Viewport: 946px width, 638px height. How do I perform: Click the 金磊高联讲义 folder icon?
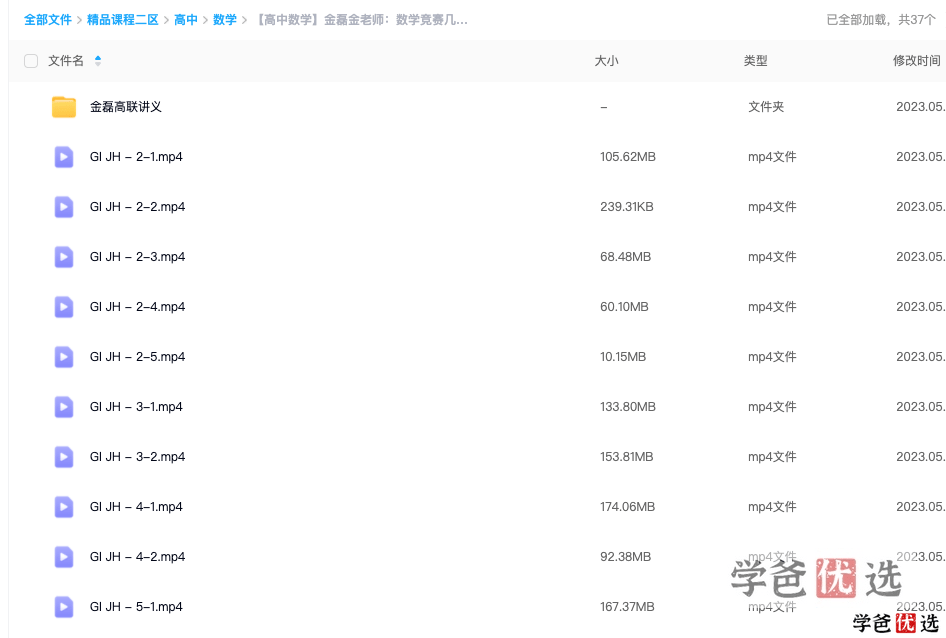point(63,107)
